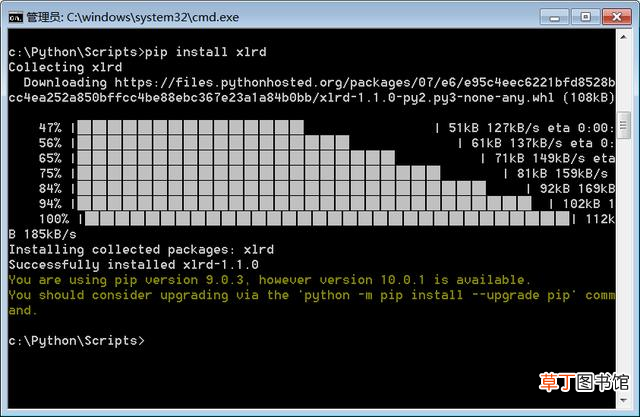640x417 pixels.
Task: Click the 75% progress label
Action: click(x=50, y=173)
